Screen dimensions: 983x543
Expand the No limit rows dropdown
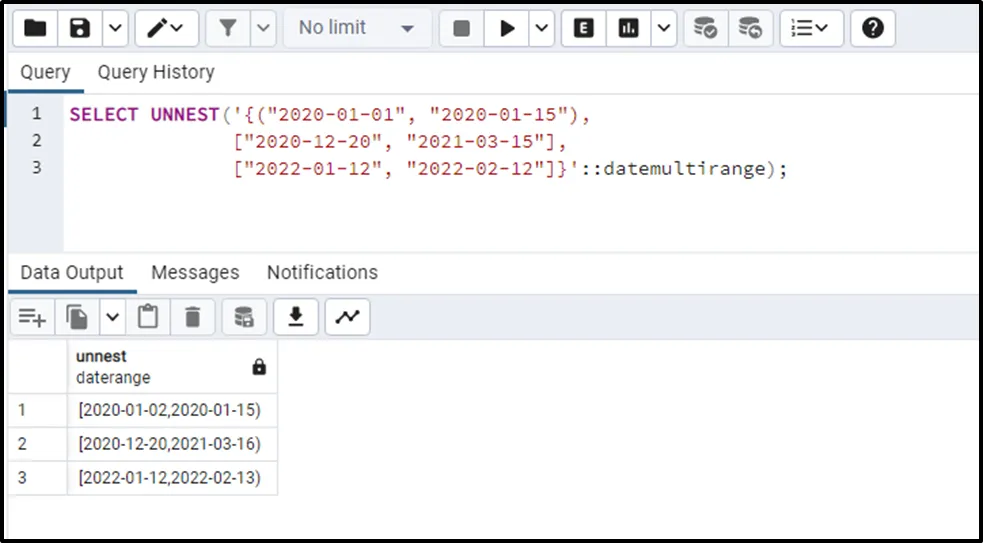[356, 28]
